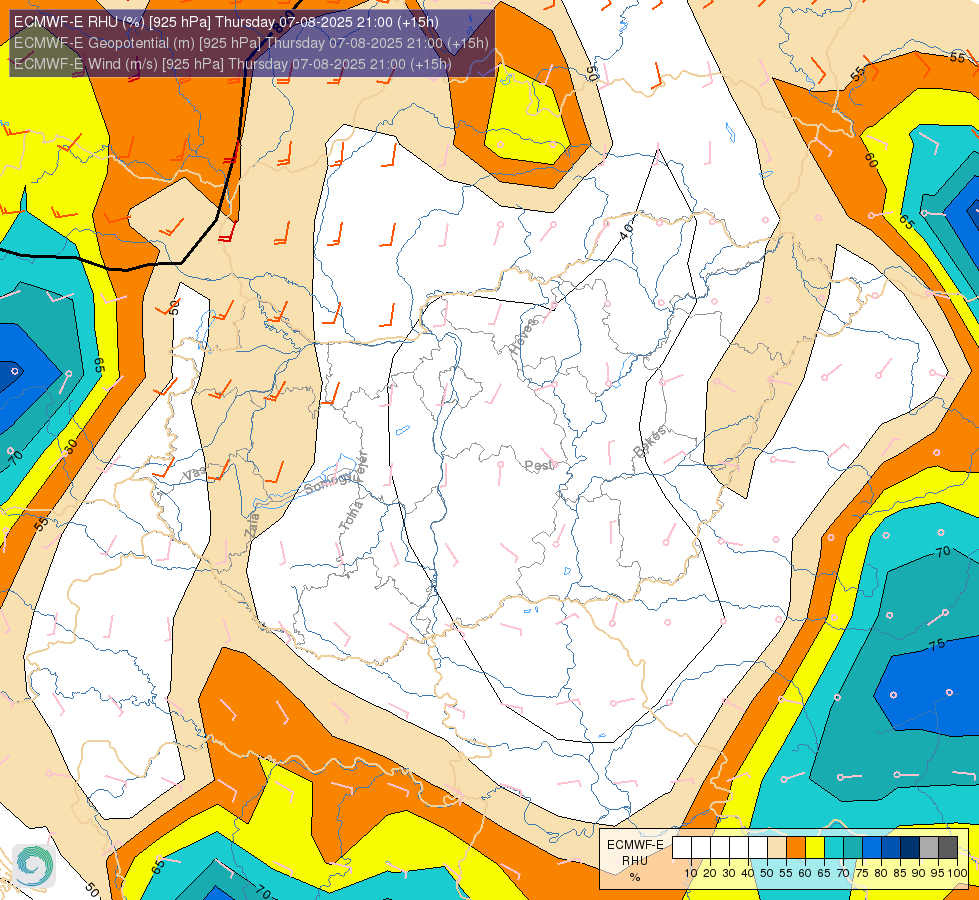Click the '10' value on the legend scale
Screen dimensions: 979x900
pos(691,873)
